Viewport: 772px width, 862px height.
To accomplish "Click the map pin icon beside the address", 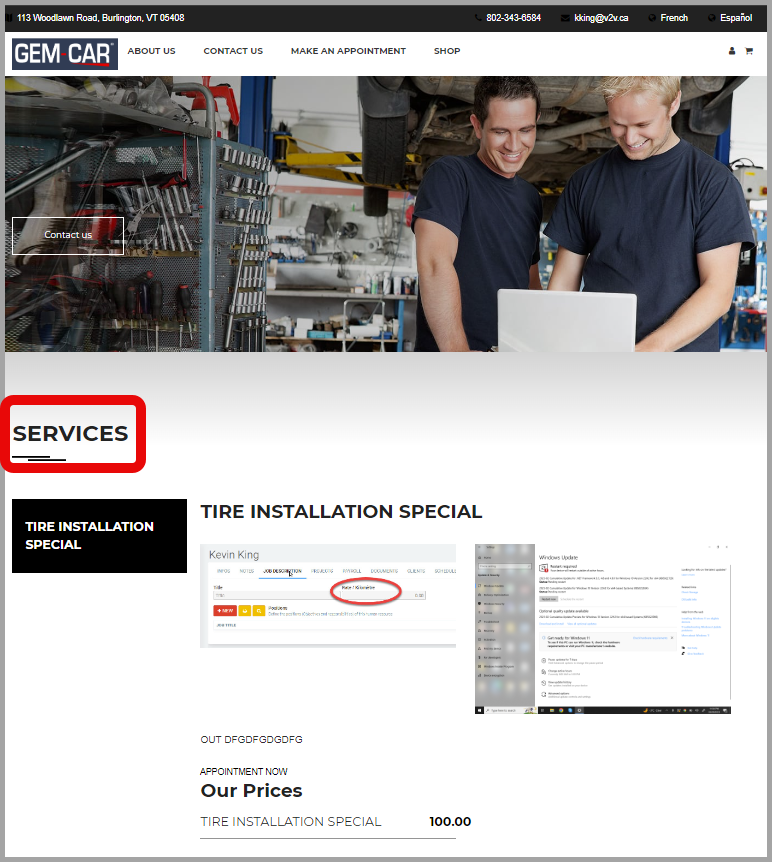I will (x=11, y=18).
